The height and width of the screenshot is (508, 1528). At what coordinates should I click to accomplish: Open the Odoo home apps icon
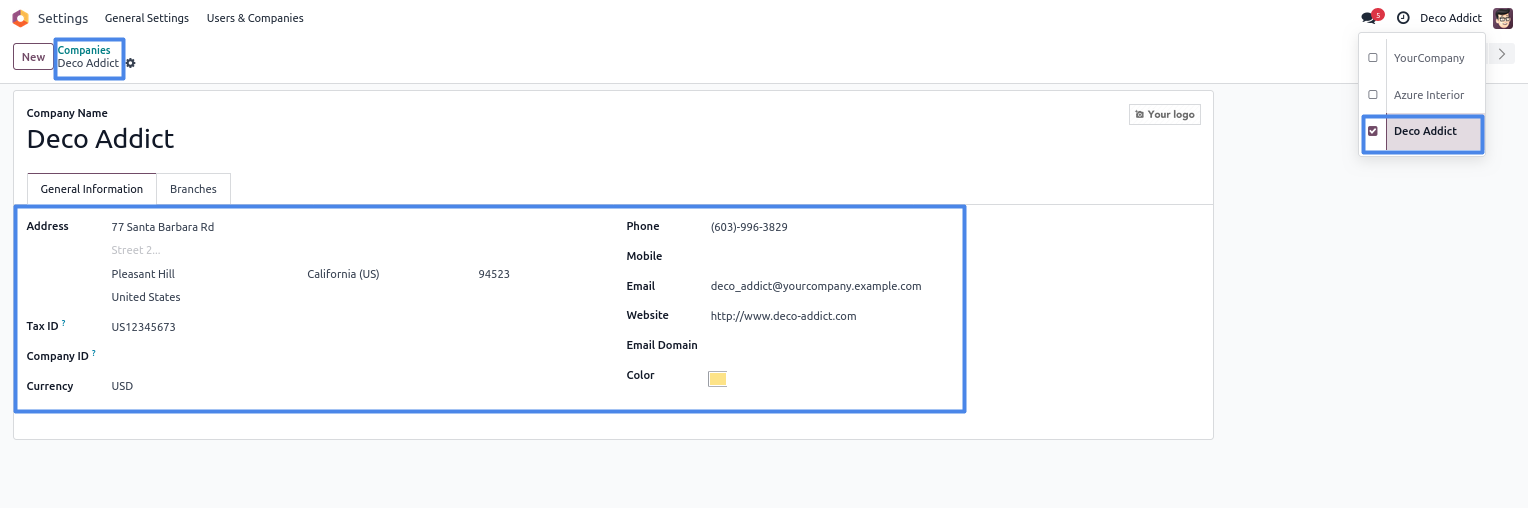20,18
